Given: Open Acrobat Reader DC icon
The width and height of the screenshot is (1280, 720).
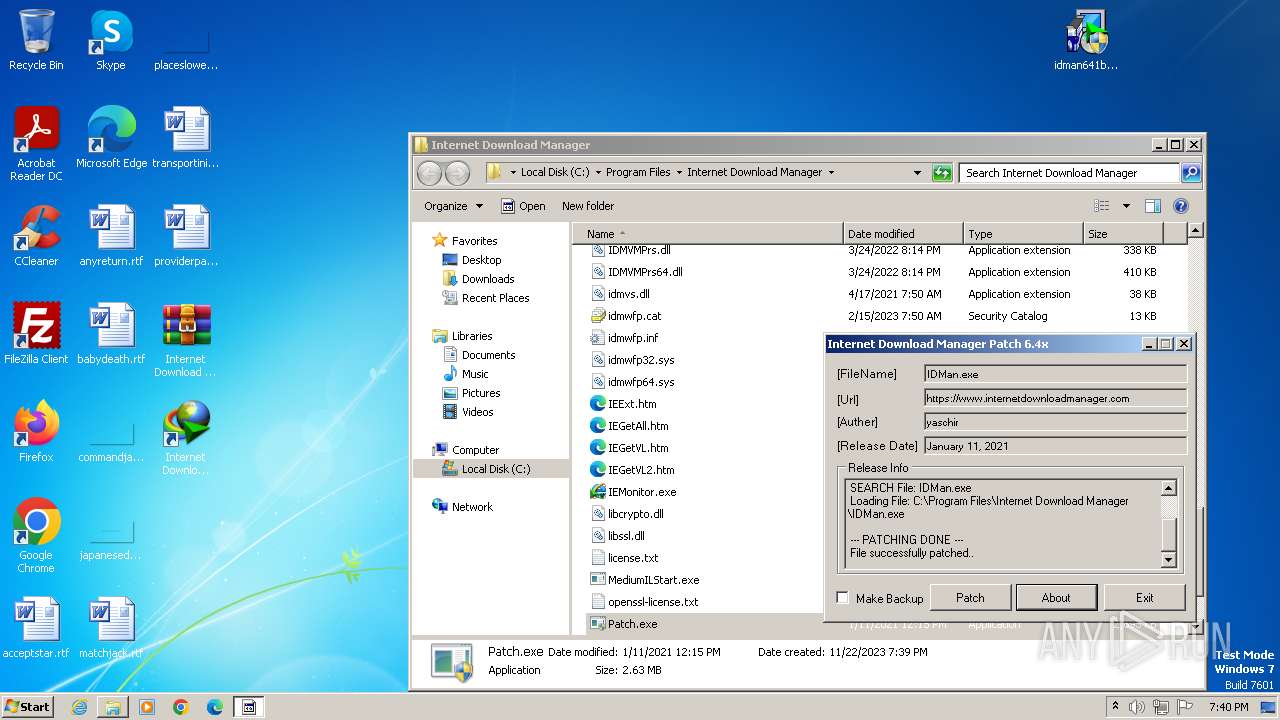Looking at the screenshot, I should click(36, 138).
